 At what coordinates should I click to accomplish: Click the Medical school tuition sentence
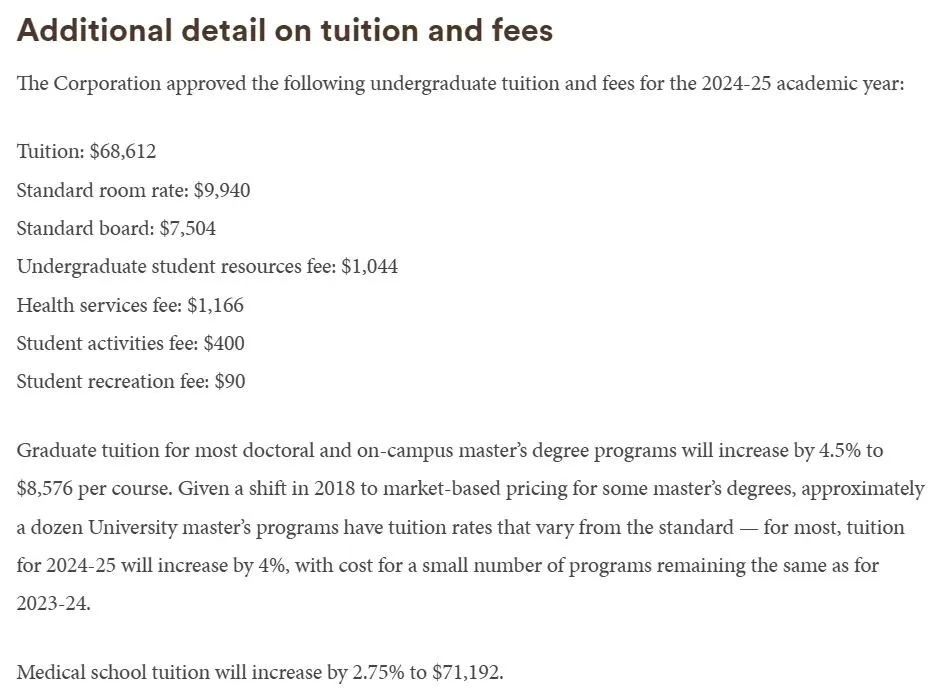pyautogui.click(x=260, y=672)
